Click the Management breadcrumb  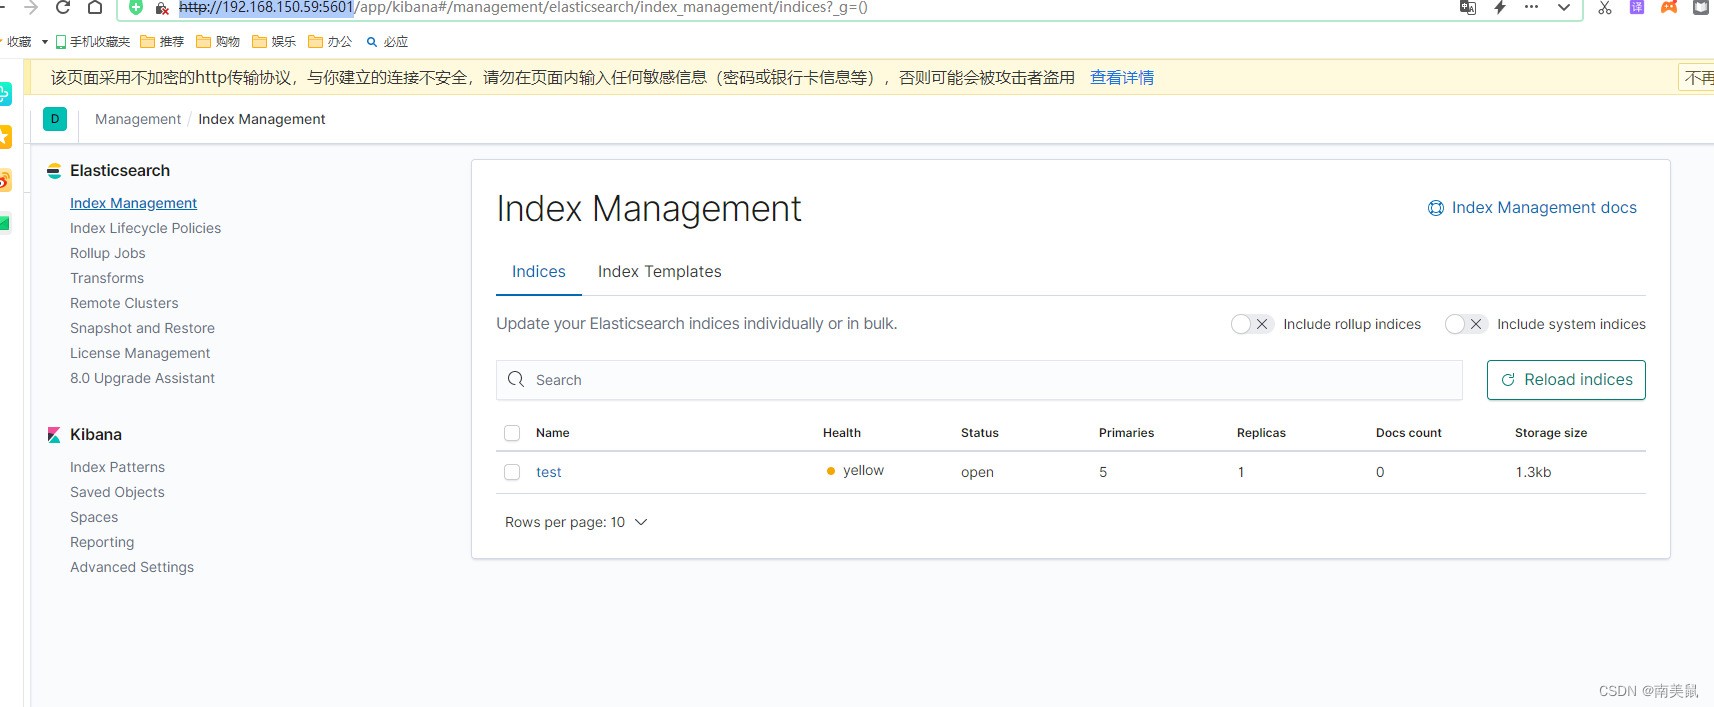pos(138,119)
